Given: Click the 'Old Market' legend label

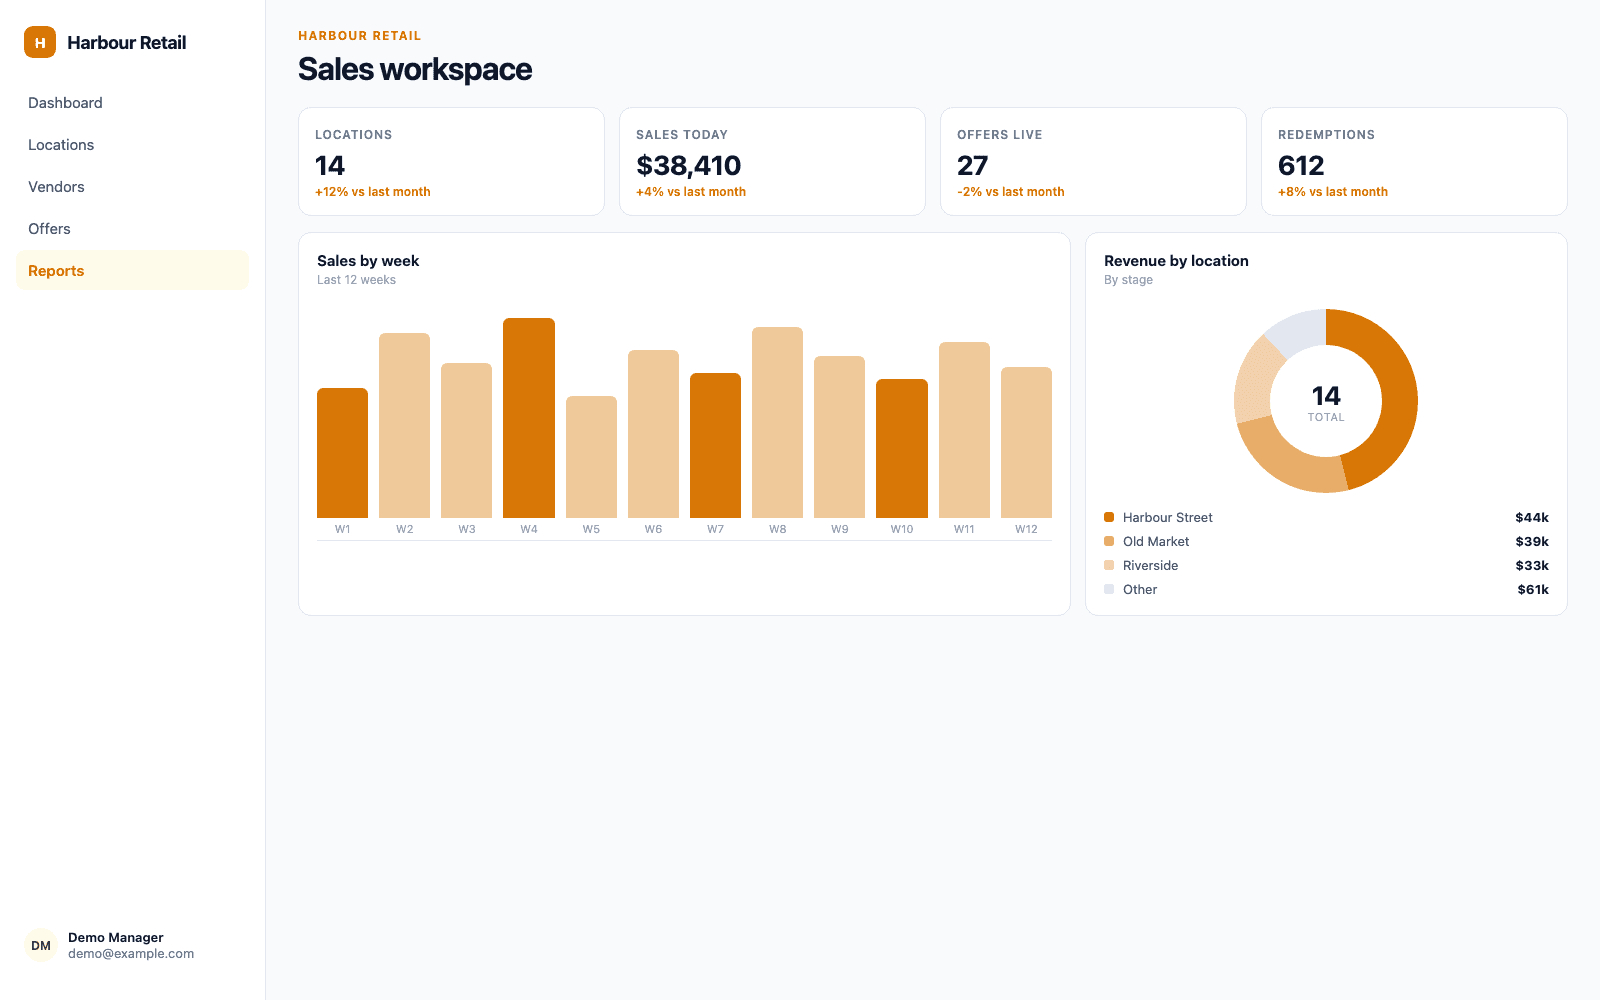Looking at the screenshot, I should coord(1156,541).
